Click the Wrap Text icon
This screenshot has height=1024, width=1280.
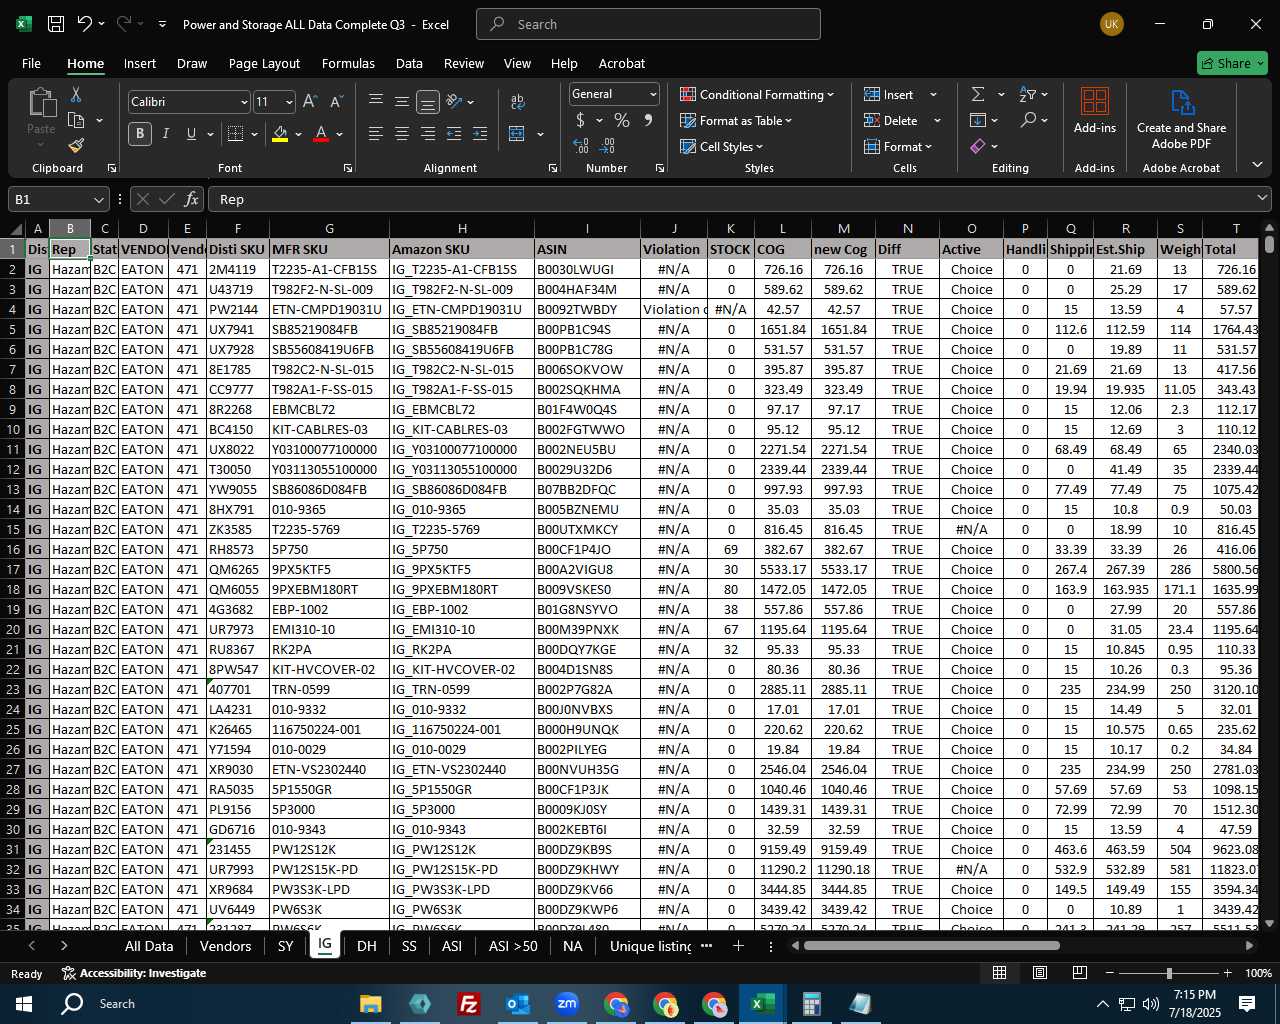point(517,102)
